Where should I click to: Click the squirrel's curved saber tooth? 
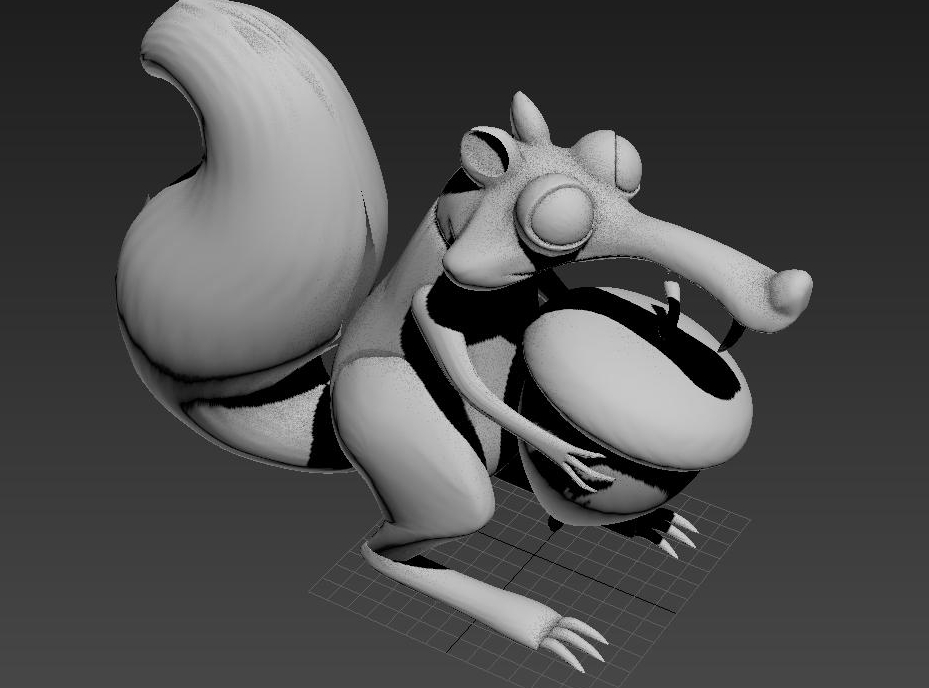[x=733, y=334]
